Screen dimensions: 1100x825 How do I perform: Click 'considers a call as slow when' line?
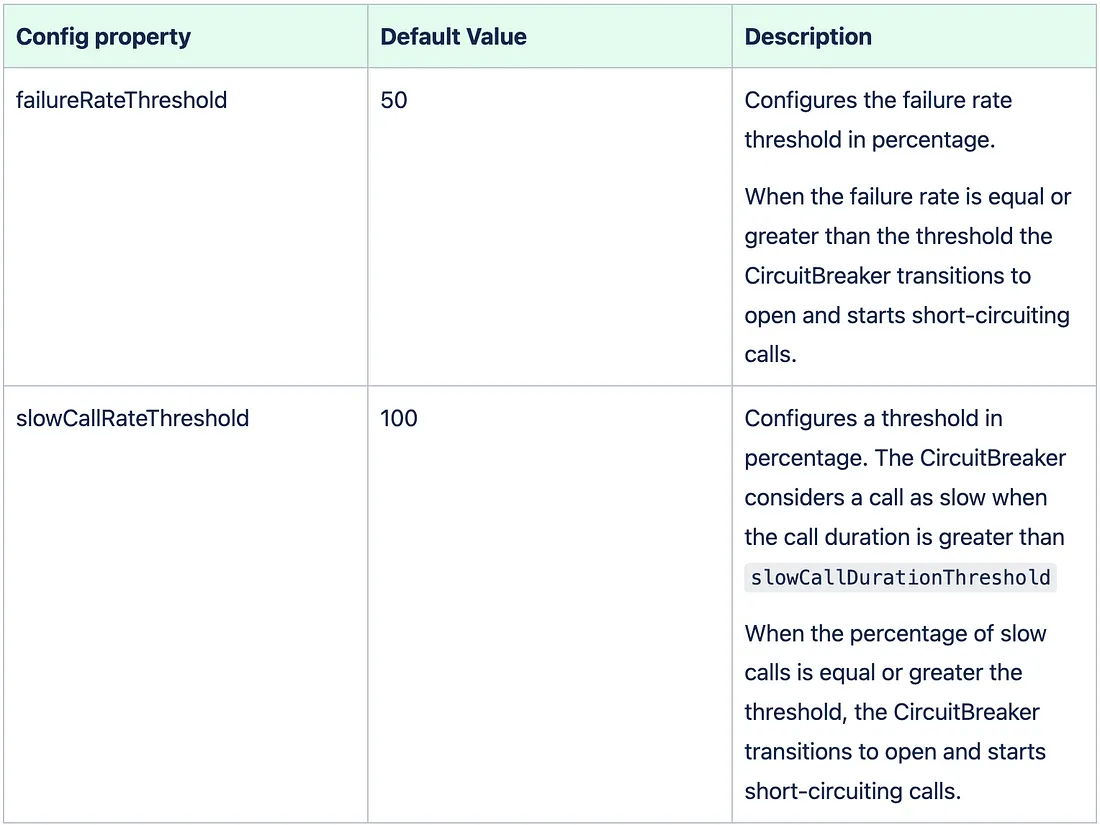point(896,497)
